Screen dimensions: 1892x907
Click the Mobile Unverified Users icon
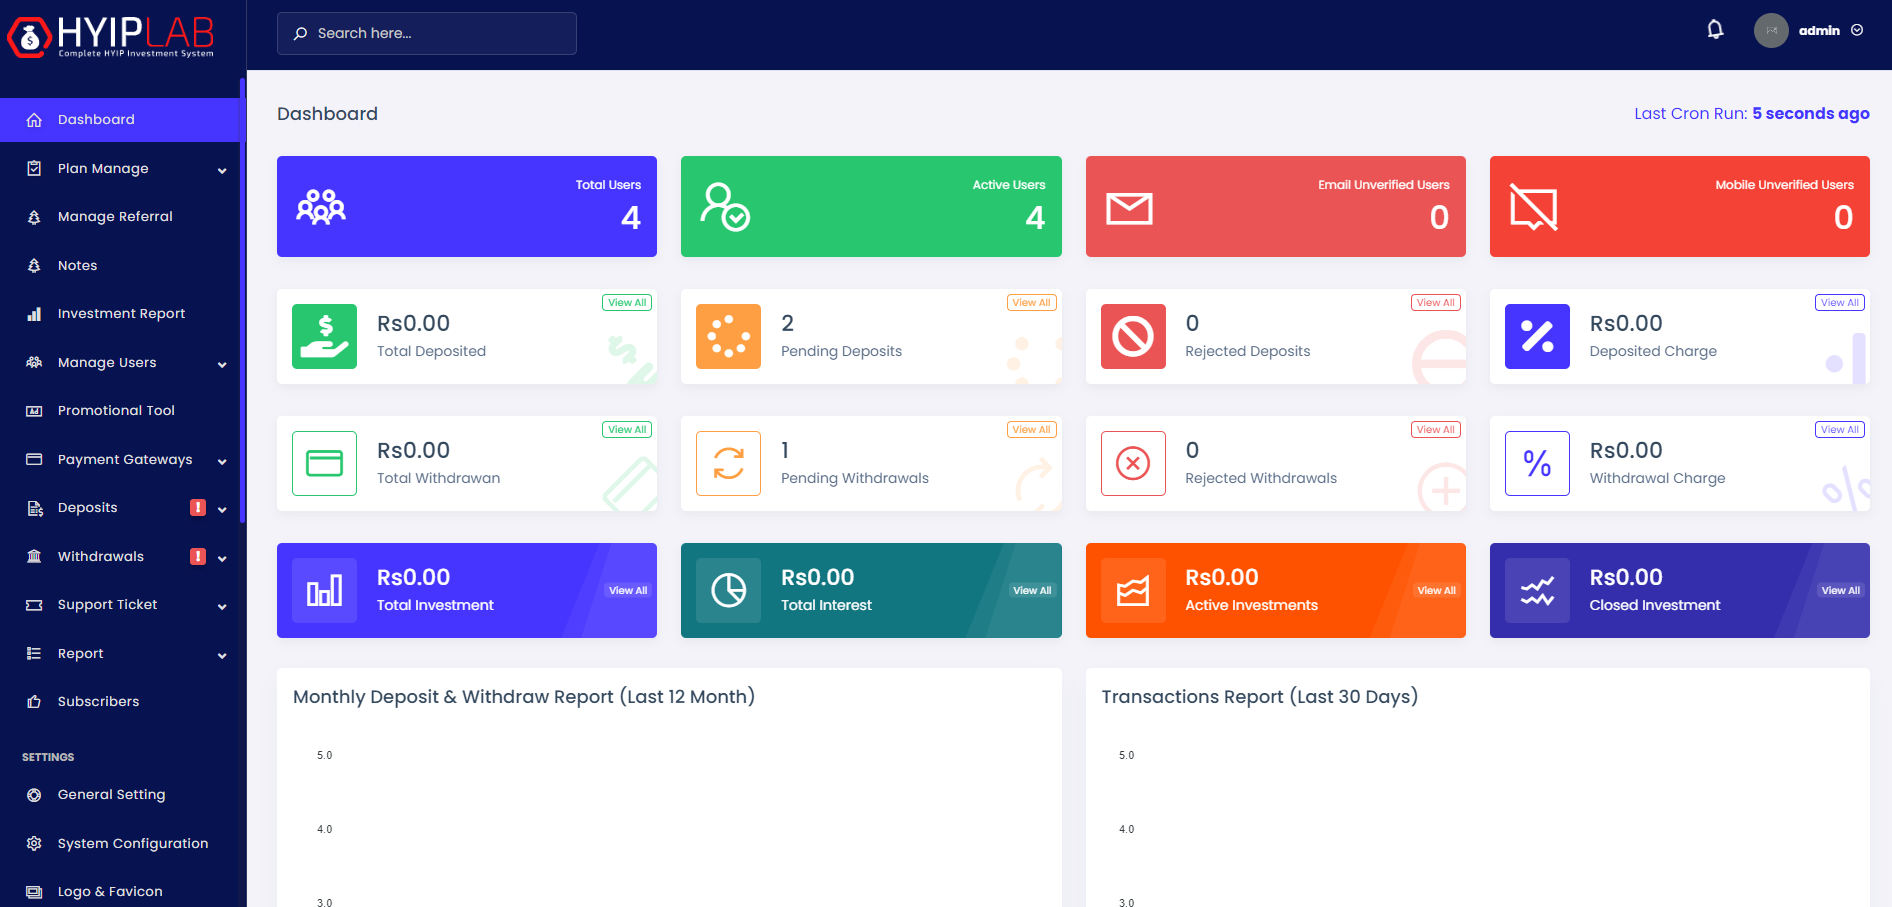pos(1533,208)
